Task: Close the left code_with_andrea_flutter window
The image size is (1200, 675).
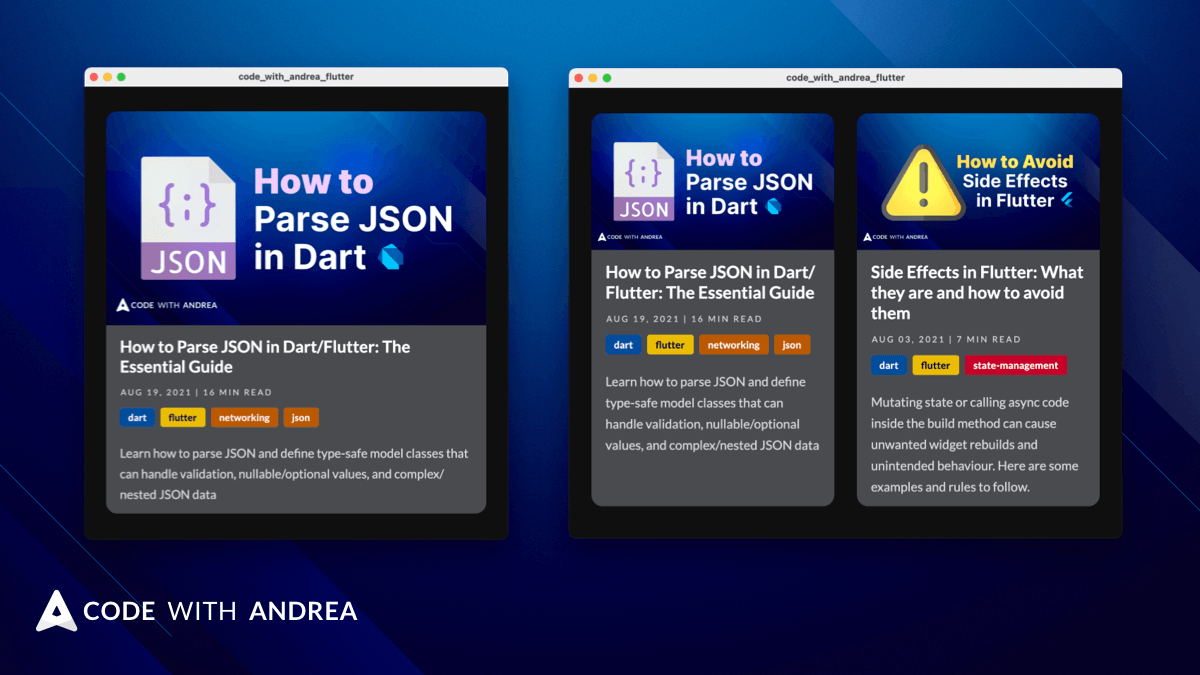Action: click(94, 77)
